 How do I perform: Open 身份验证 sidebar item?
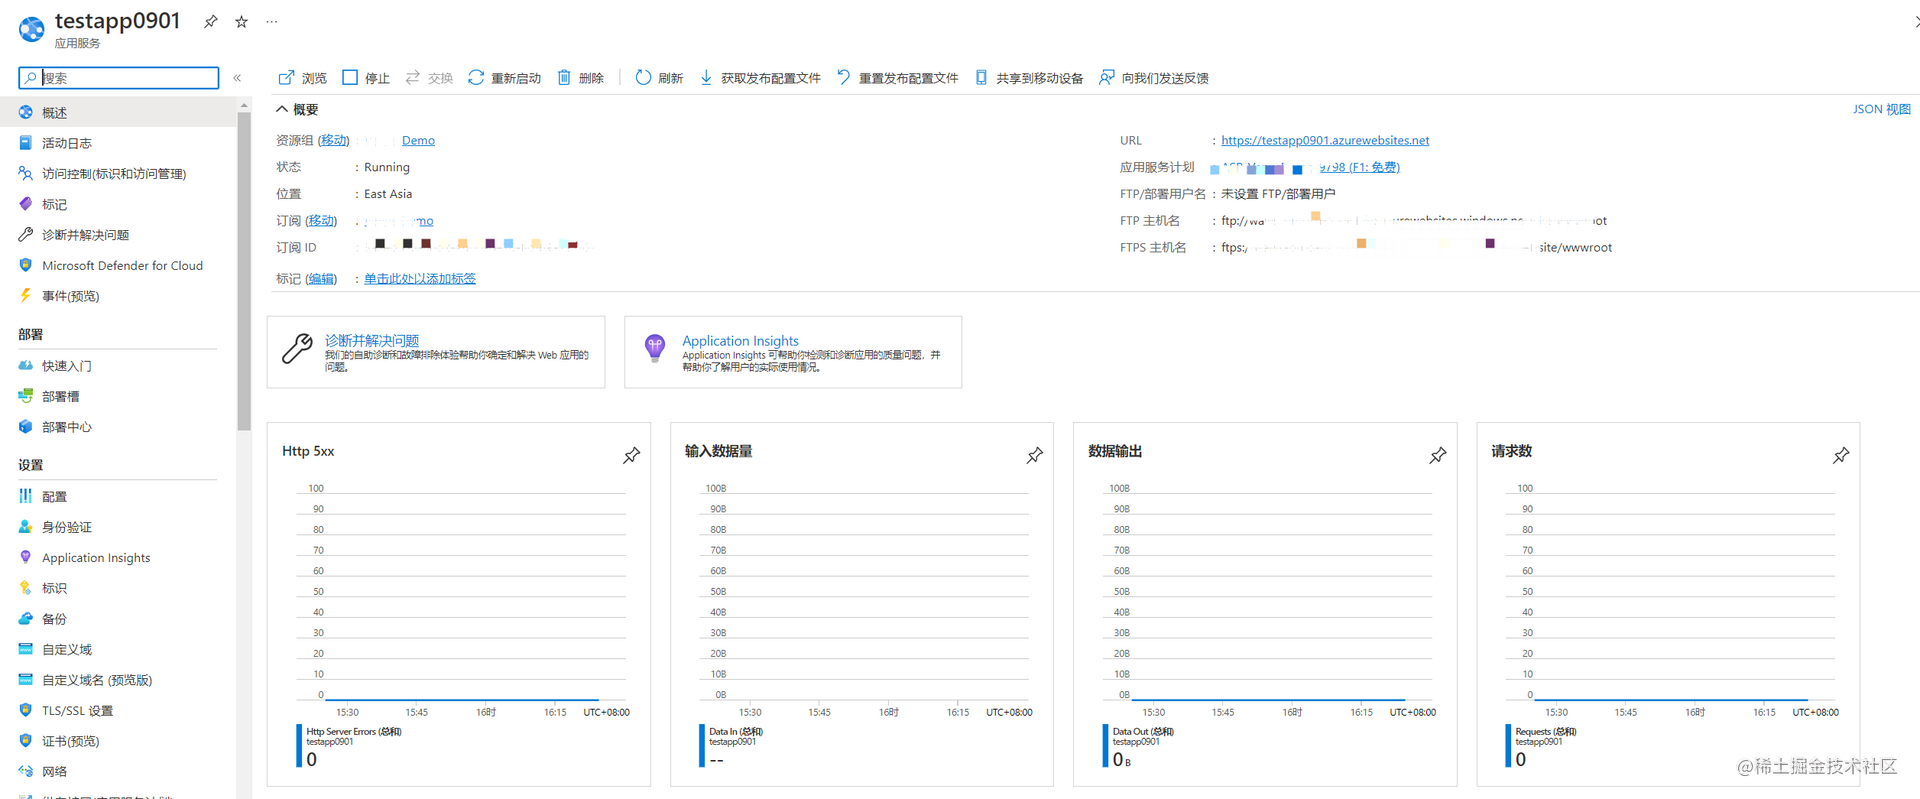118,527
